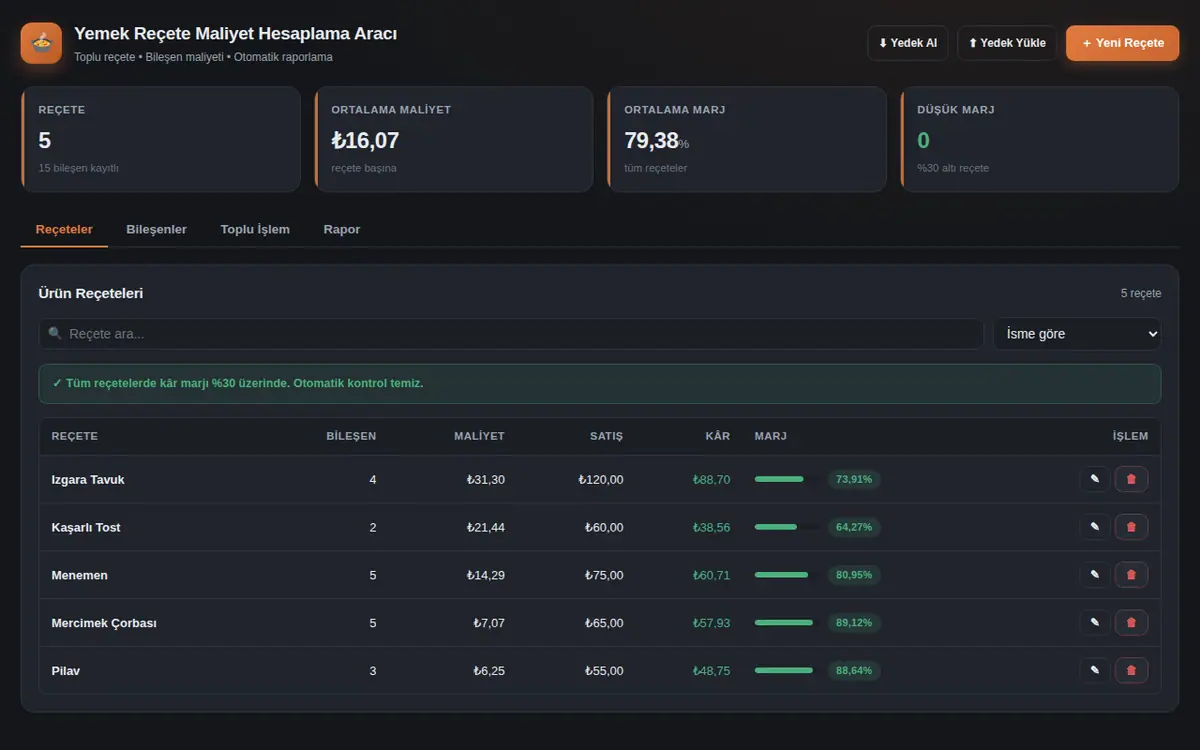Click the green margin check status message

(600, 384)
